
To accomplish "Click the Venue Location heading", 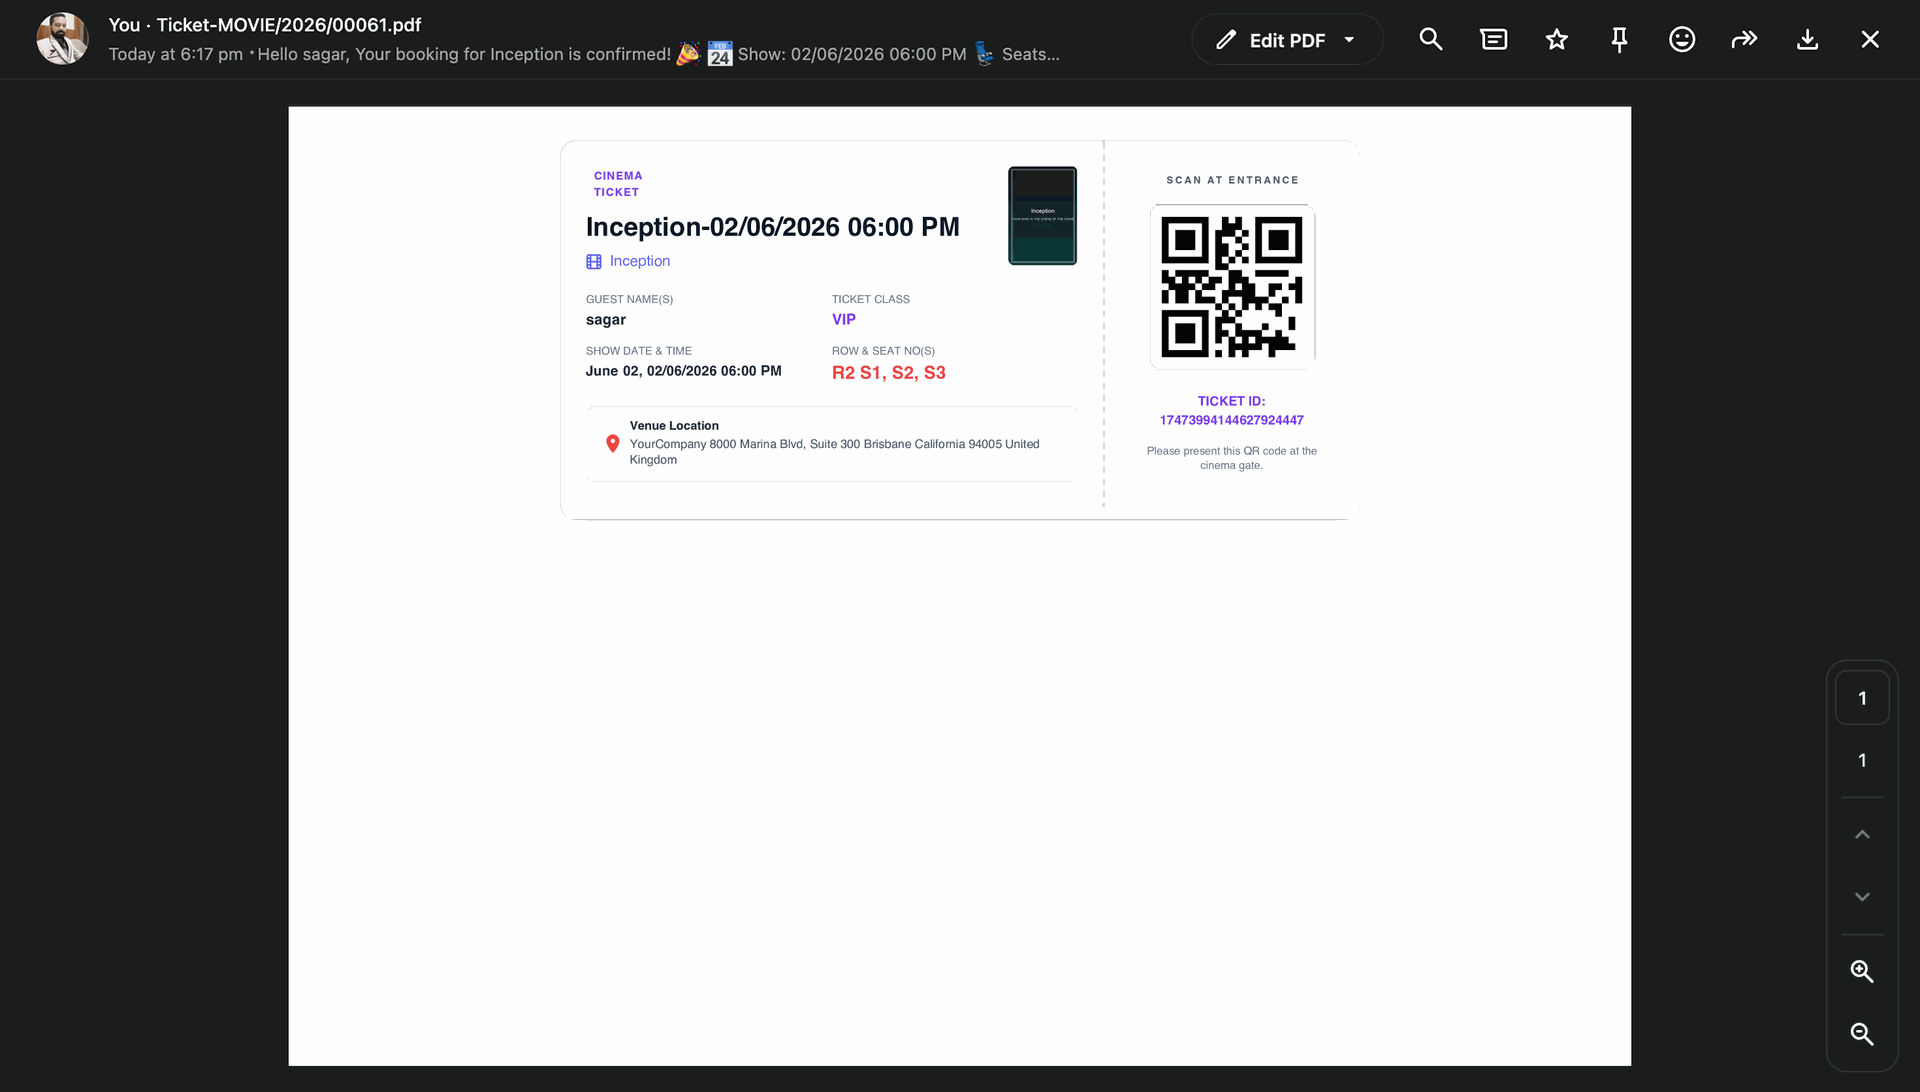I will coord(674,426).
